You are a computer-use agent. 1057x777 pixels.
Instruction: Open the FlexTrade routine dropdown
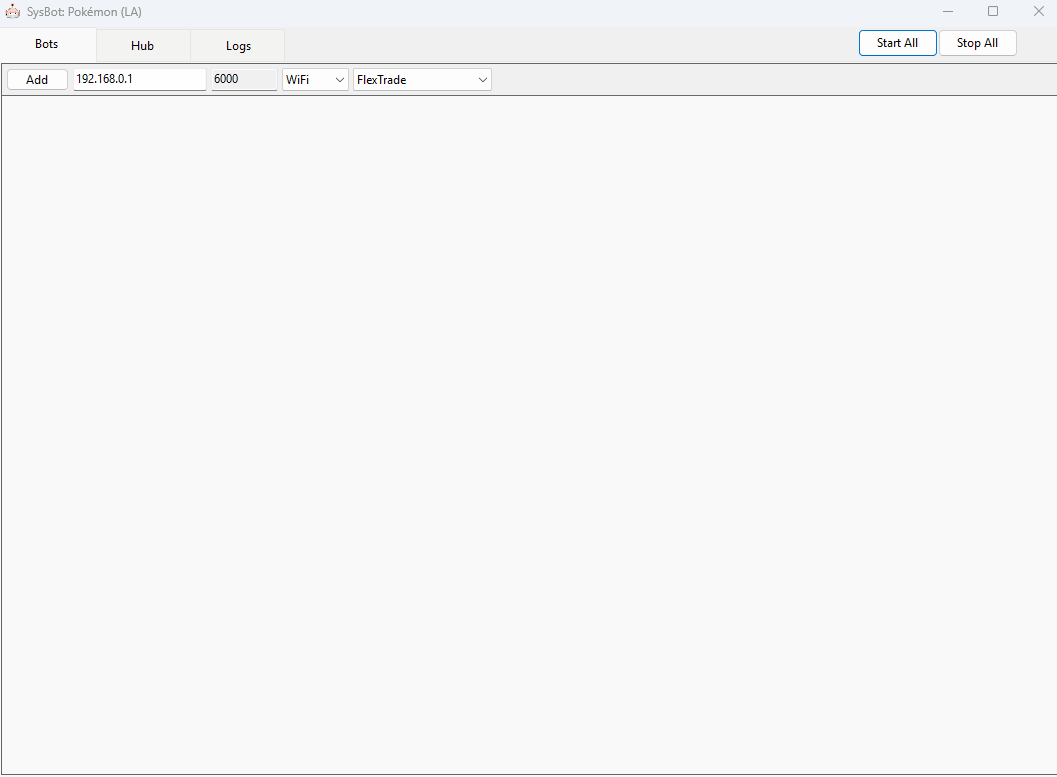click(x=422, y=80)
